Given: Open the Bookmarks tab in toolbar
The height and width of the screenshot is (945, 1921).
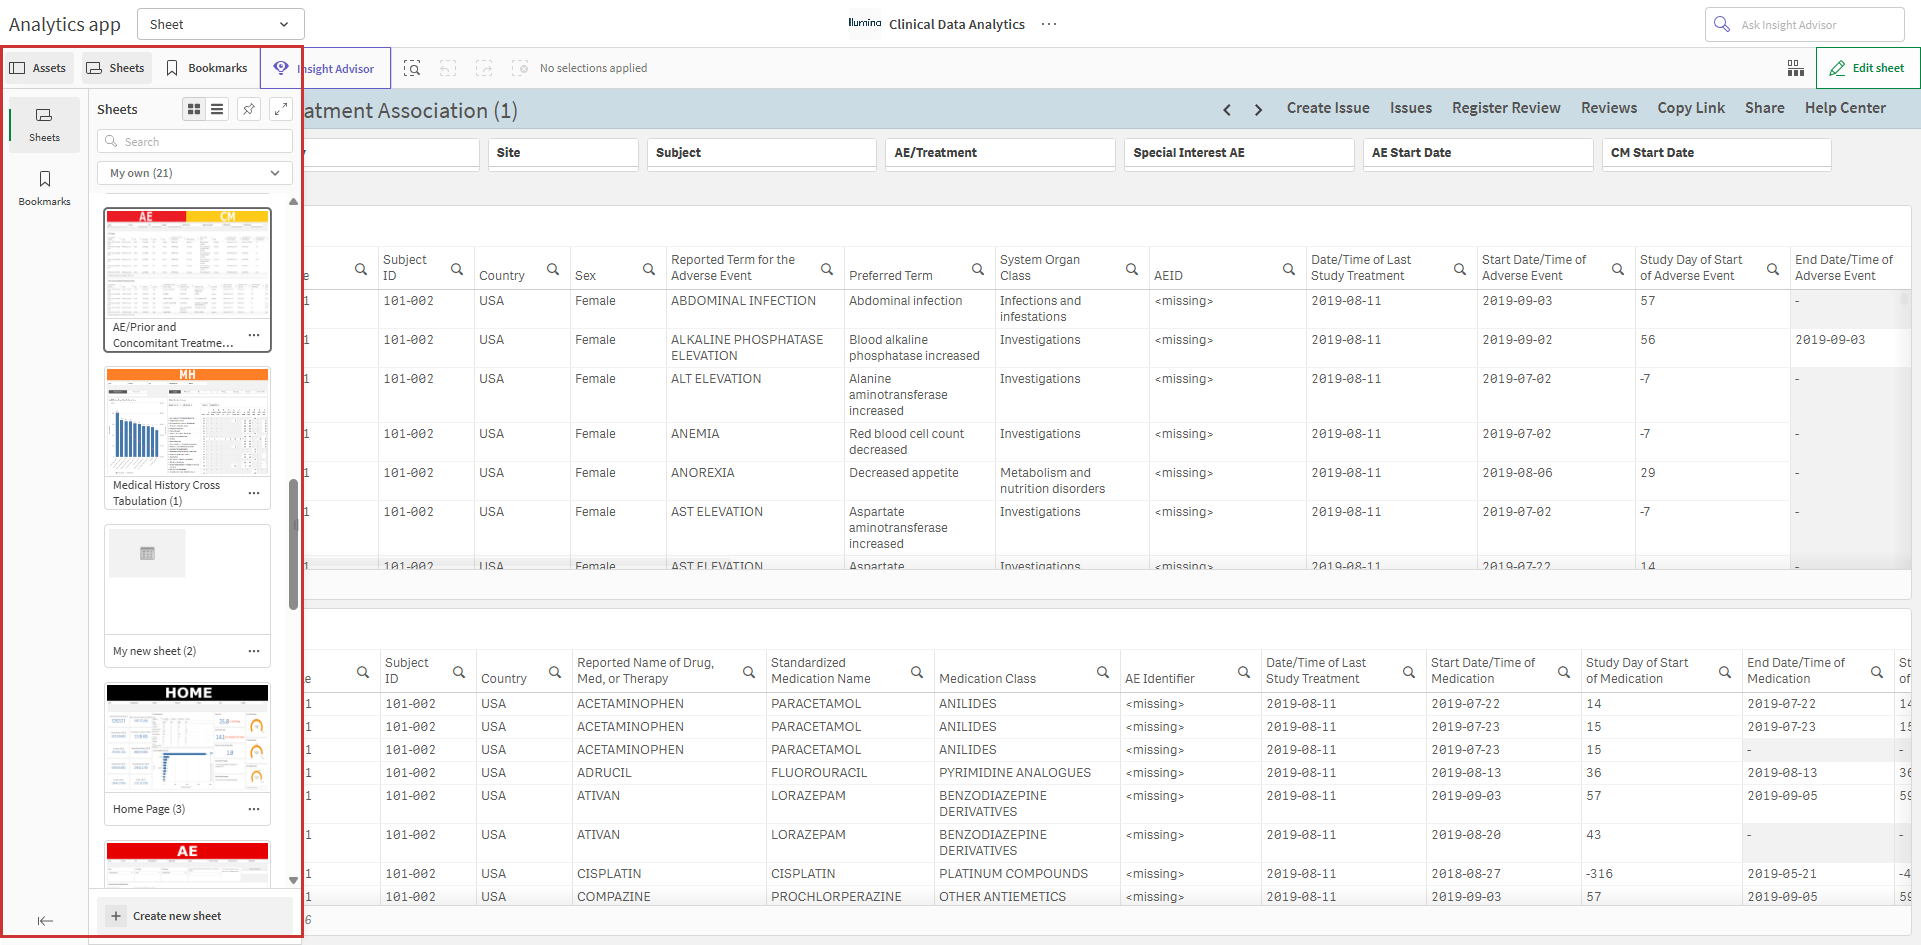Looking at the screenshot, I should pos(207,68).
